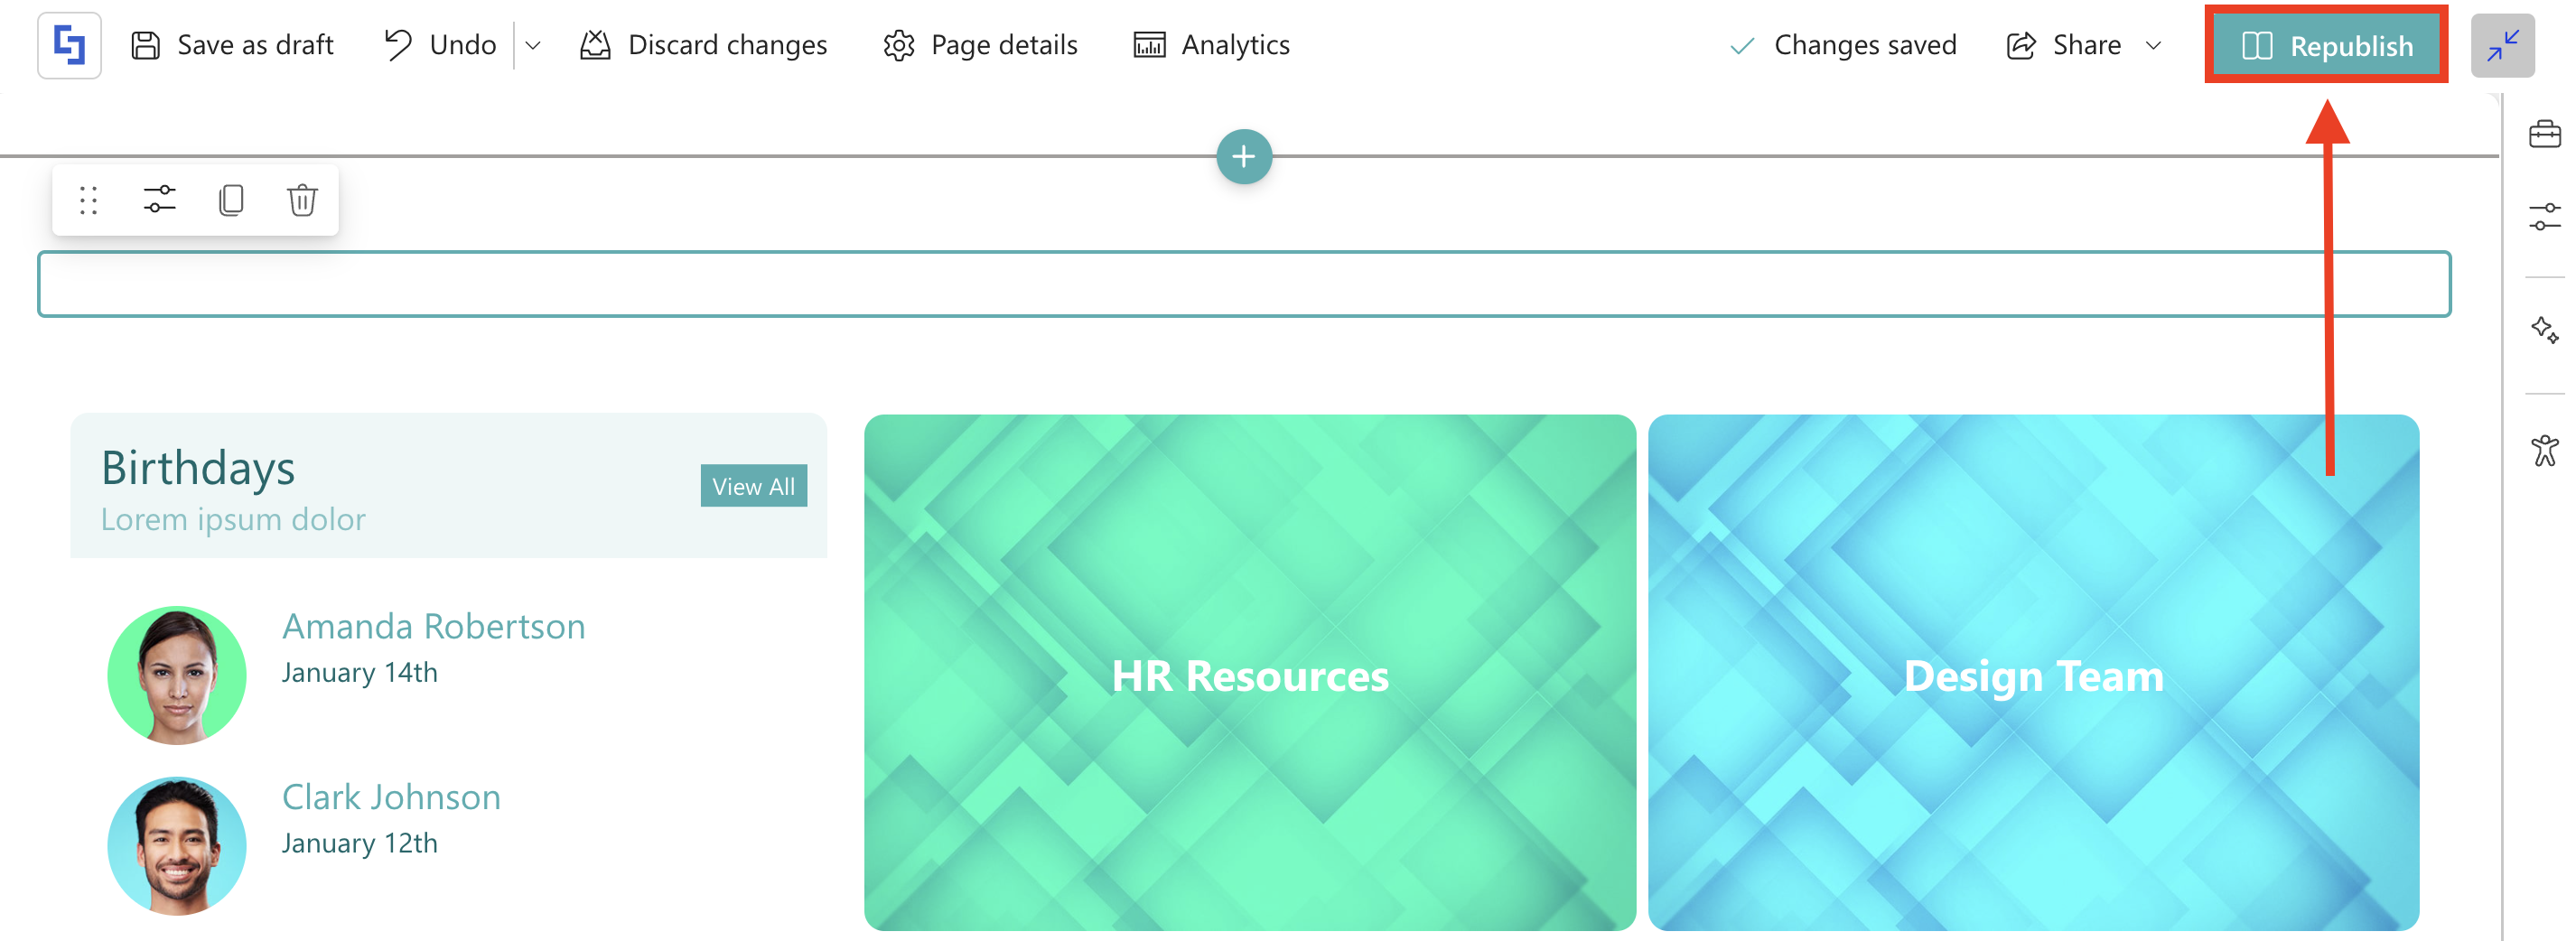Screen dimensions: 2576x941
Task: Click the Republish button
Action: tap(2326, 45)
